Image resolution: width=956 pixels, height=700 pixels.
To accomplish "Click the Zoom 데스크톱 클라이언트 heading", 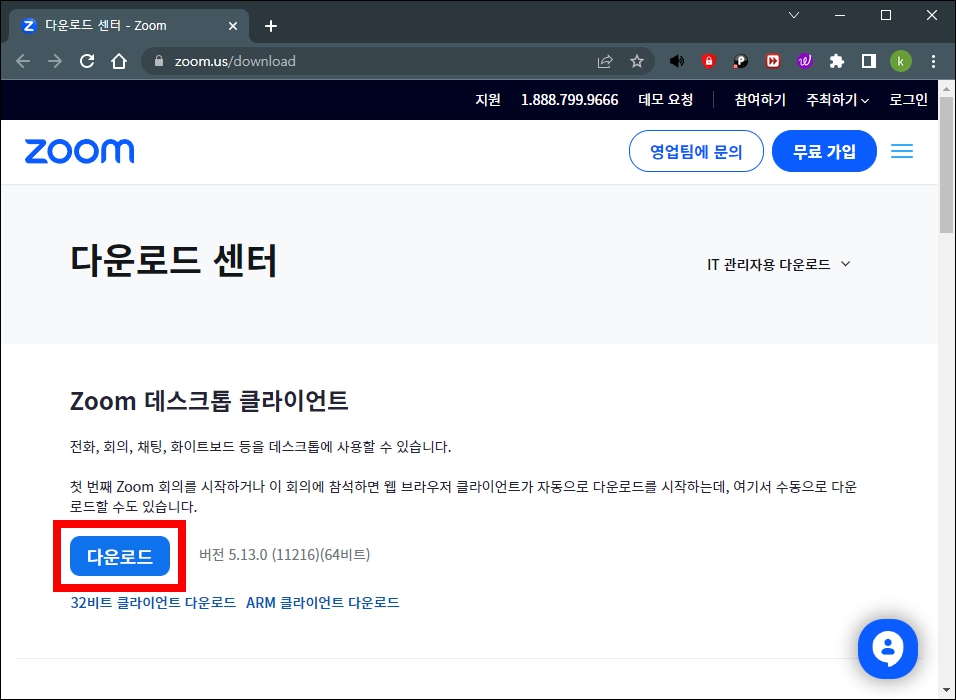I will pos(209,401).
